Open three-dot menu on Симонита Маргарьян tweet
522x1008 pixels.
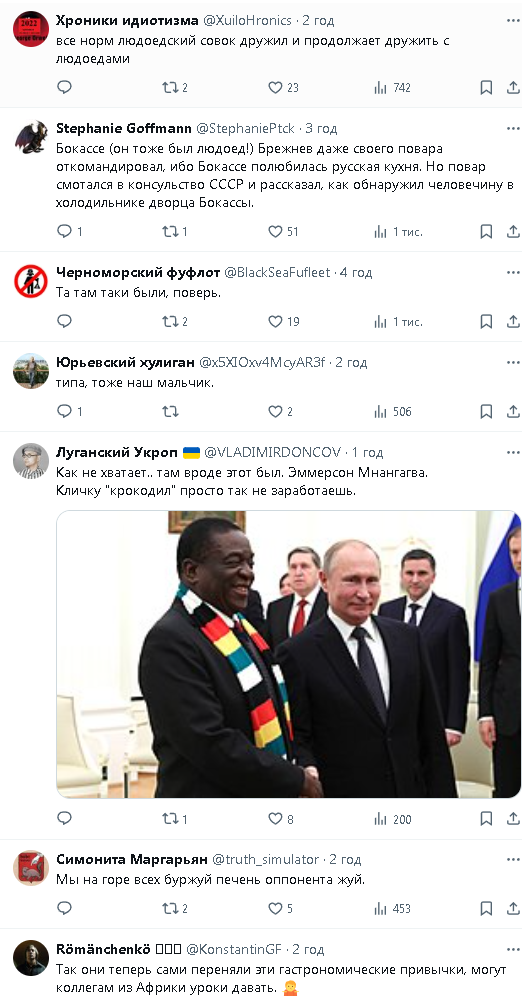[512, 860]
